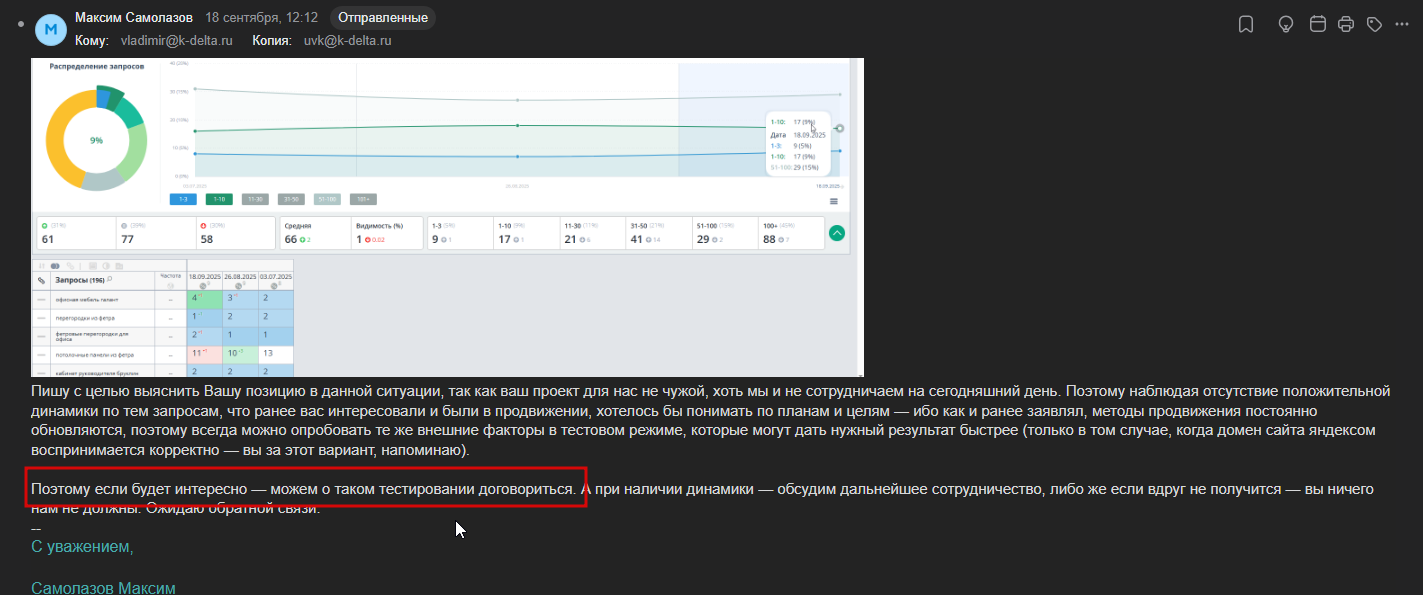Toggle the read/unread dot beside the avatar

coord(21,23)
